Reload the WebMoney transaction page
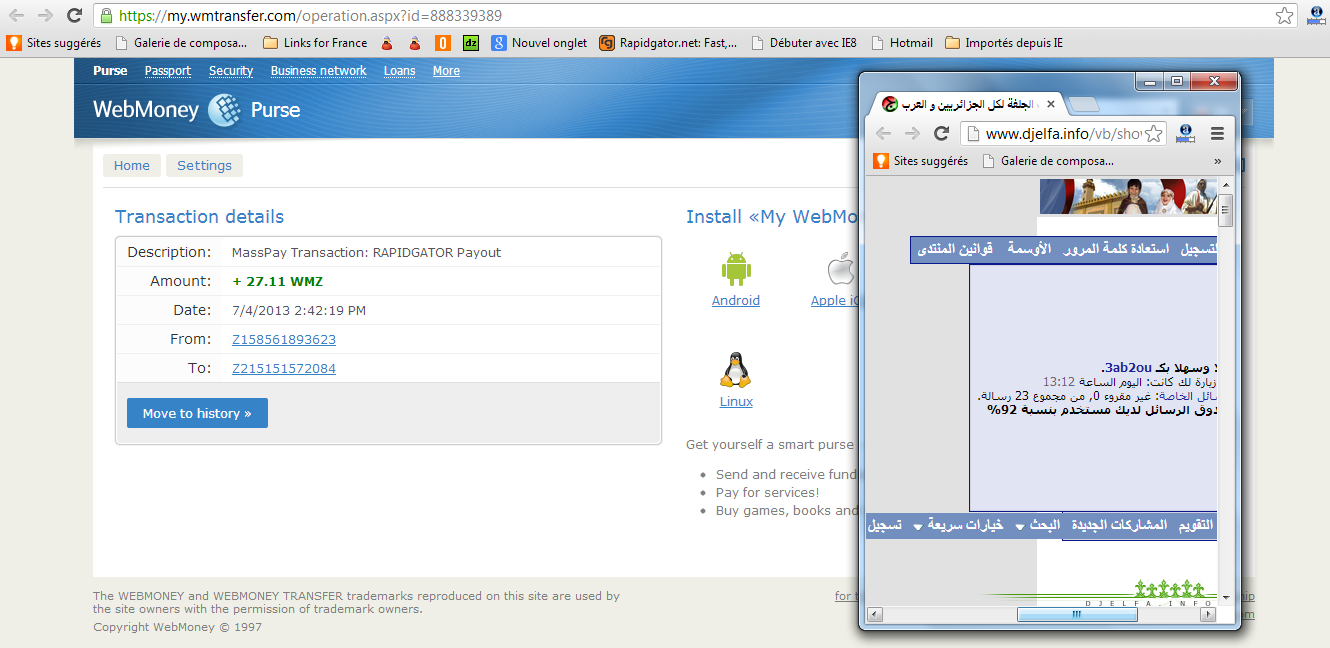Screen dimensions: 1330x648 point(74,16)
